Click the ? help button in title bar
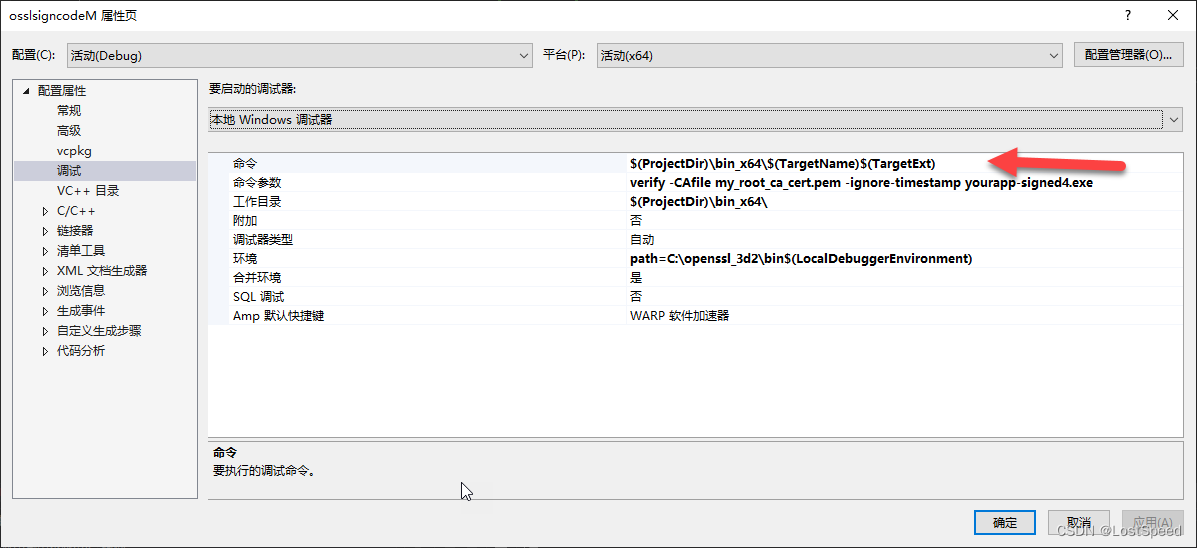The width and height of the screenshot is (1197, 548). (1128, 15)
